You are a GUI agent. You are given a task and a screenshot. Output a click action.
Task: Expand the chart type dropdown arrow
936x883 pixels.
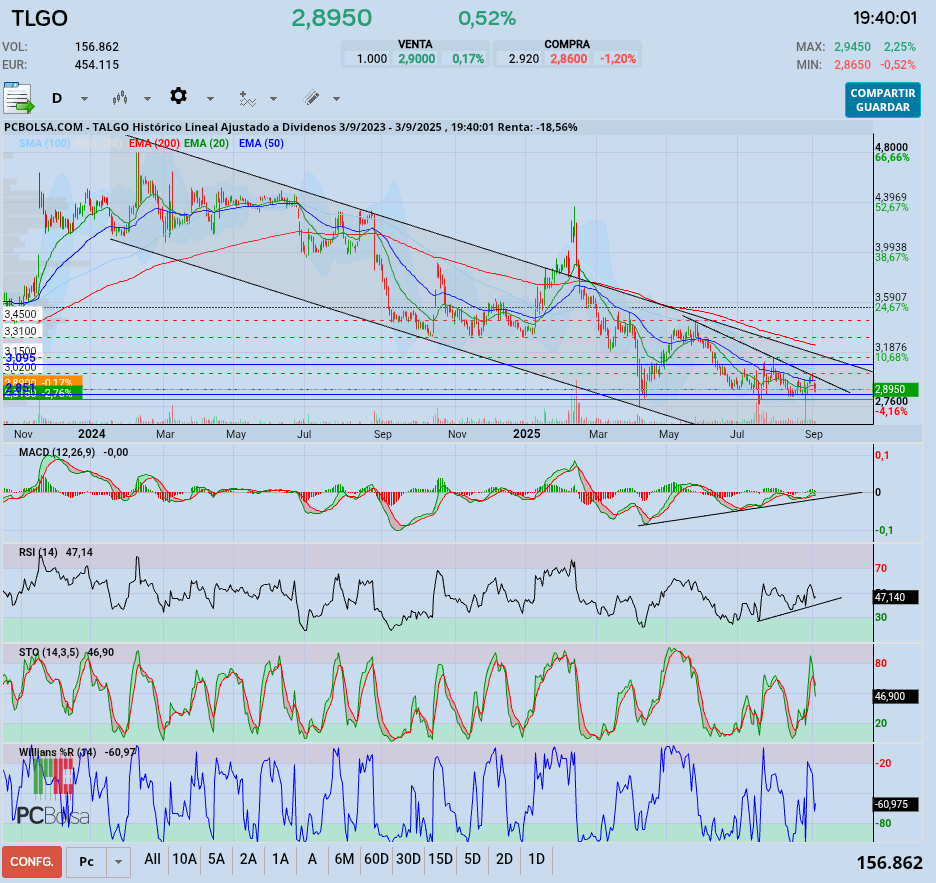tap(147, 99)
